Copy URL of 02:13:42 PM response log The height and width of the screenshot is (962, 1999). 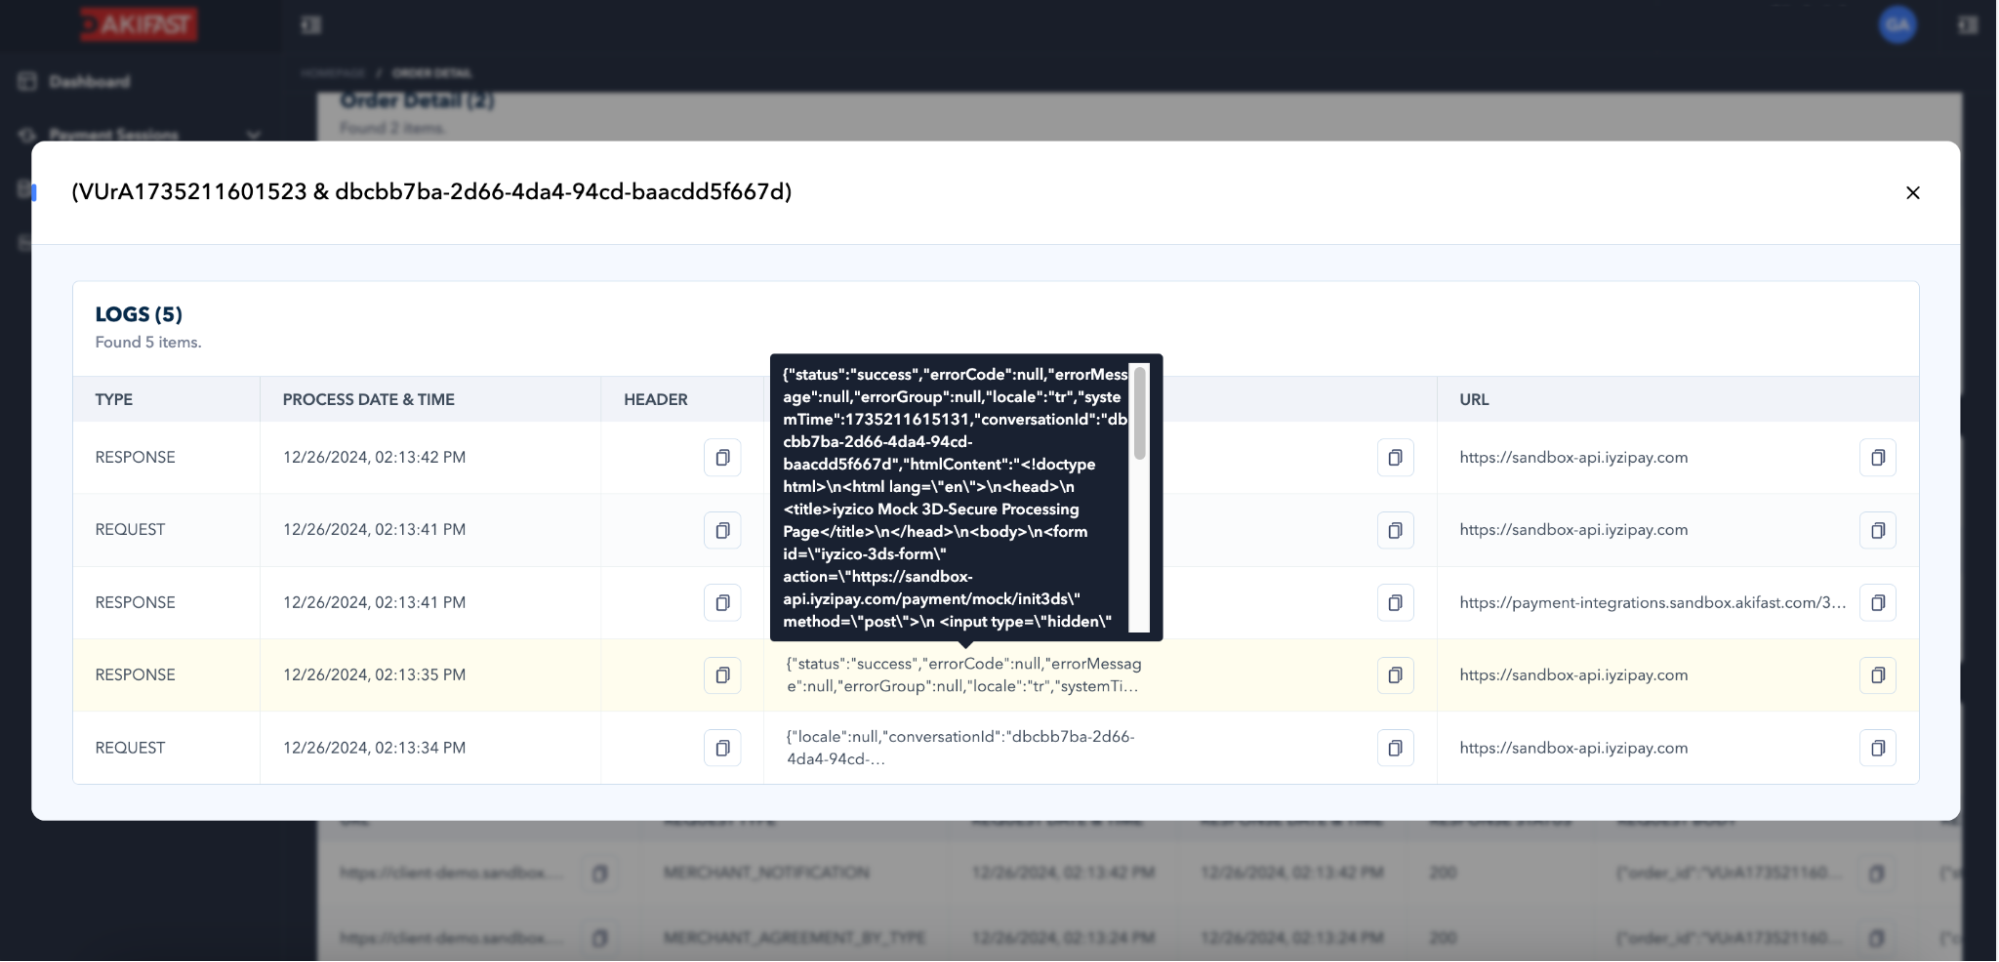1877,458
